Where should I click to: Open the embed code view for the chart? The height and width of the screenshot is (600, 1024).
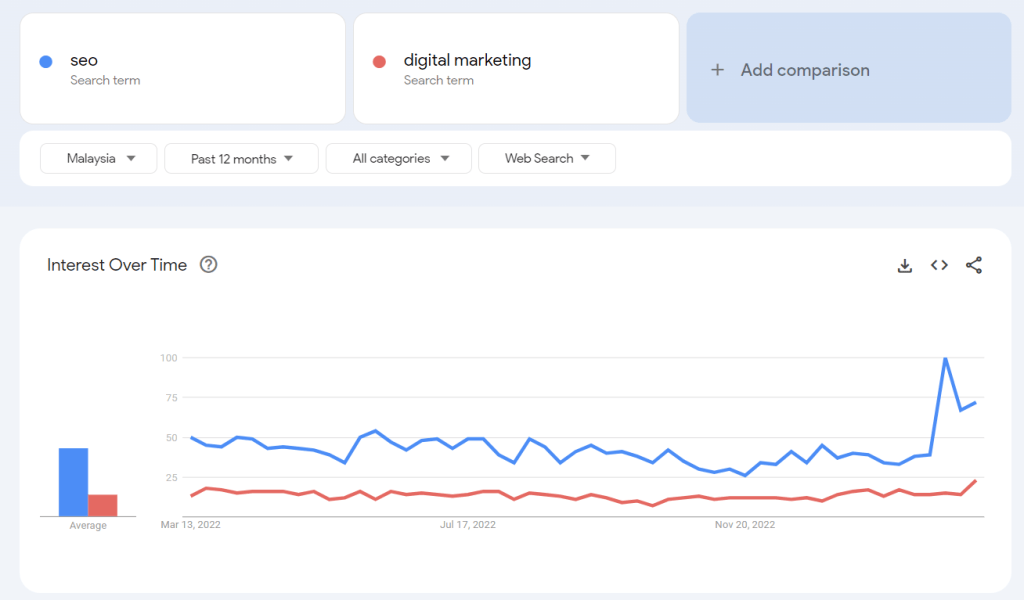tap(939, 265)
